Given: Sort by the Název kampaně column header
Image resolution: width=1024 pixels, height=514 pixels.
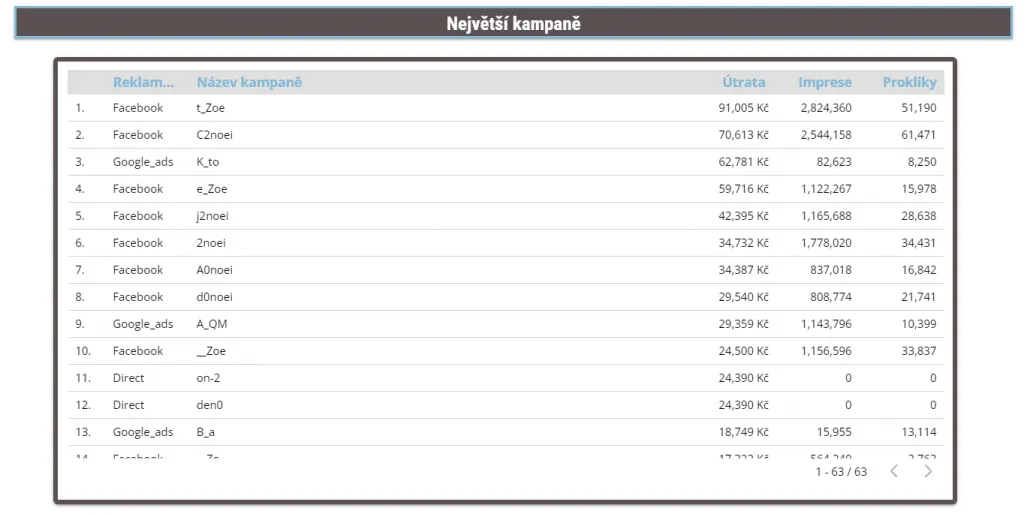Looking at the screenshot, I should [x=249, y=82].
